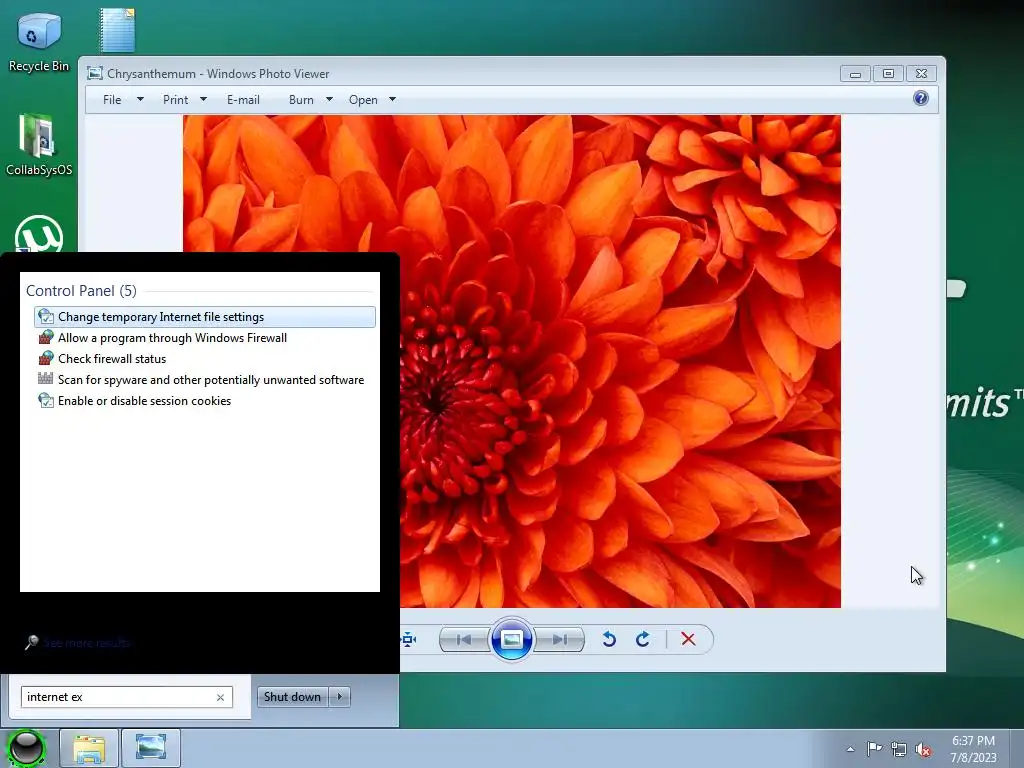Click E-mail in Photo Viewer toolbar

[x=243, y=100]
